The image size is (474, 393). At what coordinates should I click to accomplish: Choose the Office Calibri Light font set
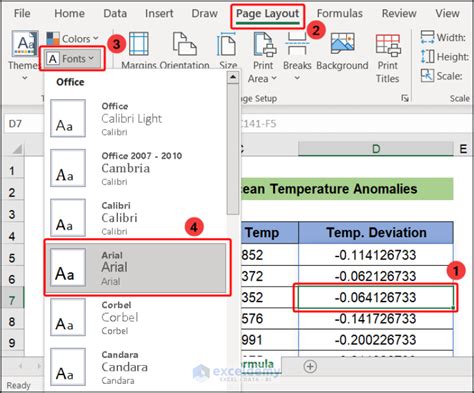136,118
